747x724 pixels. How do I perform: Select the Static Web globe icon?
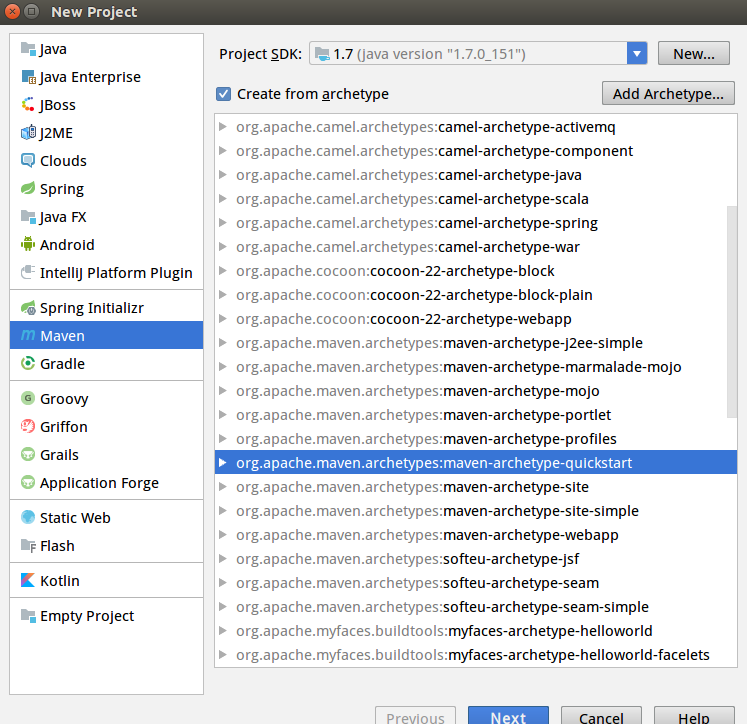click(x=28, y=518)
